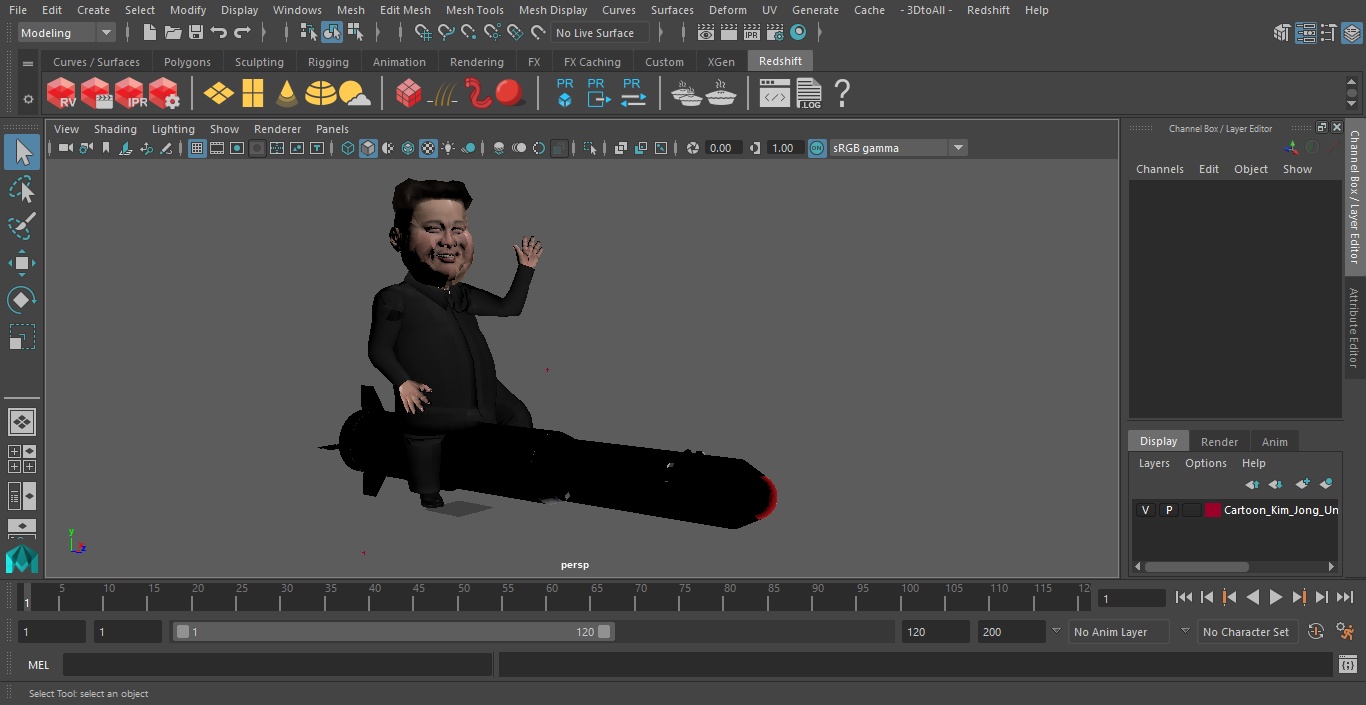
Task: Open the Modeling menu set dropdown
Action: pos(66,33)
